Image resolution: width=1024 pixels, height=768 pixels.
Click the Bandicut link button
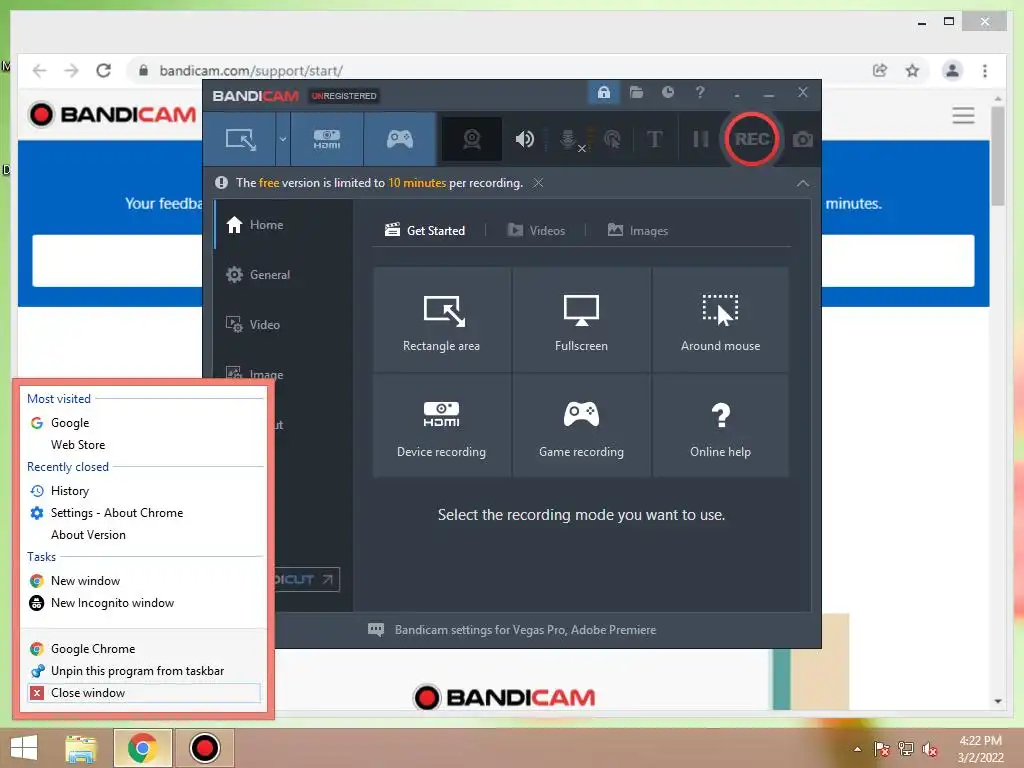tap(307, 579)
